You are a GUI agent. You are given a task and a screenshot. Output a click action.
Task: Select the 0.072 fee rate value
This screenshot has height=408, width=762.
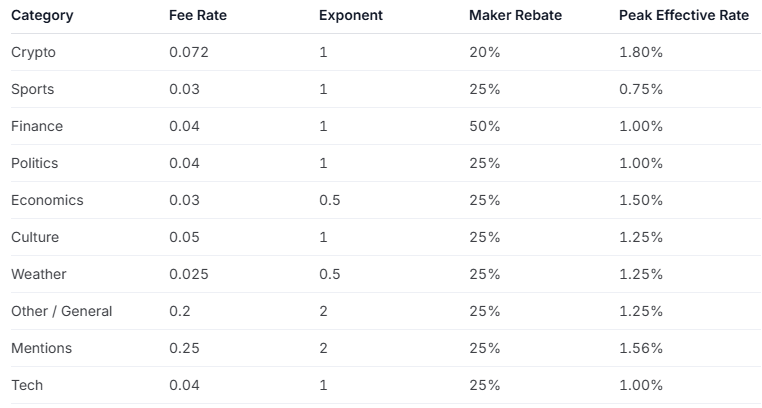tap(189, 52)
